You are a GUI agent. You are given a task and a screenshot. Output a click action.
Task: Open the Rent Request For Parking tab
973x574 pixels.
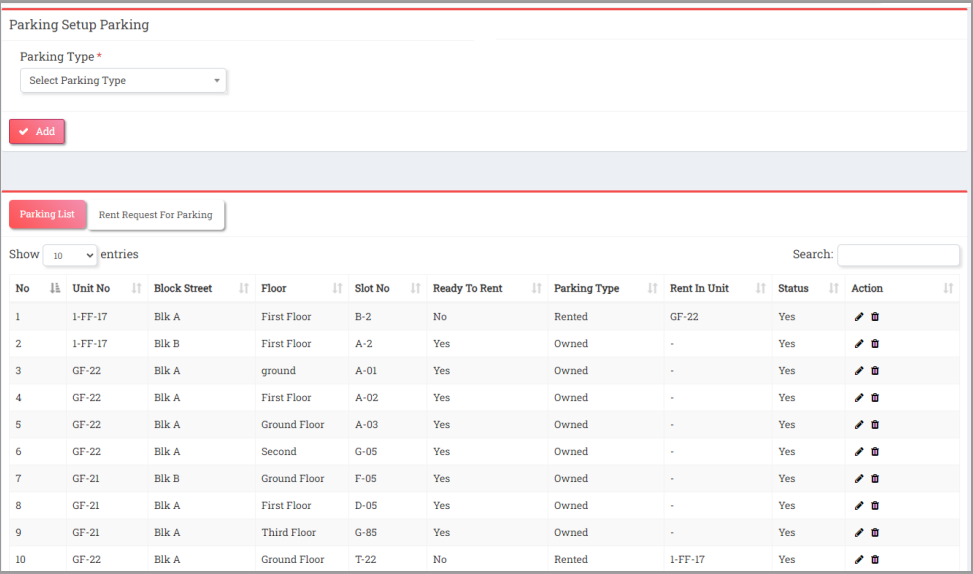pyautogui.click(x=156, y=214)
